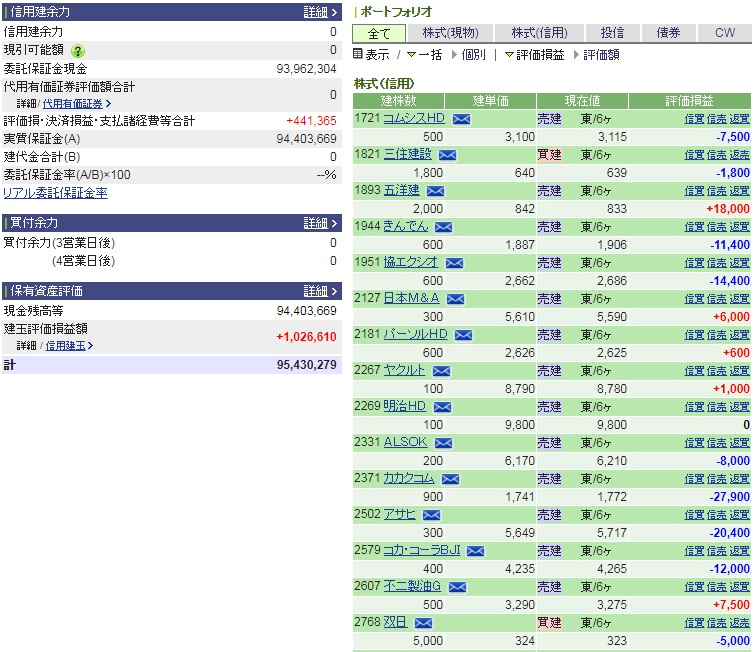Click the 建単価 column header
This screenshot has width=754, height=652.
point(490,101)
